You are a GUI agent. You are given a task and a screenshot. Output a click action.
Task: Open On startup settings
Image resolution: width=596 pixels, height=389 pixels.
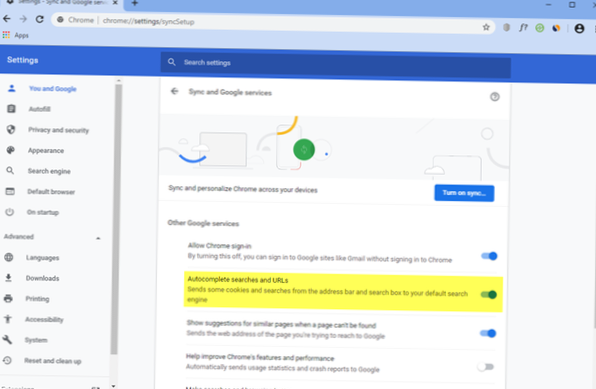[43, 212]
